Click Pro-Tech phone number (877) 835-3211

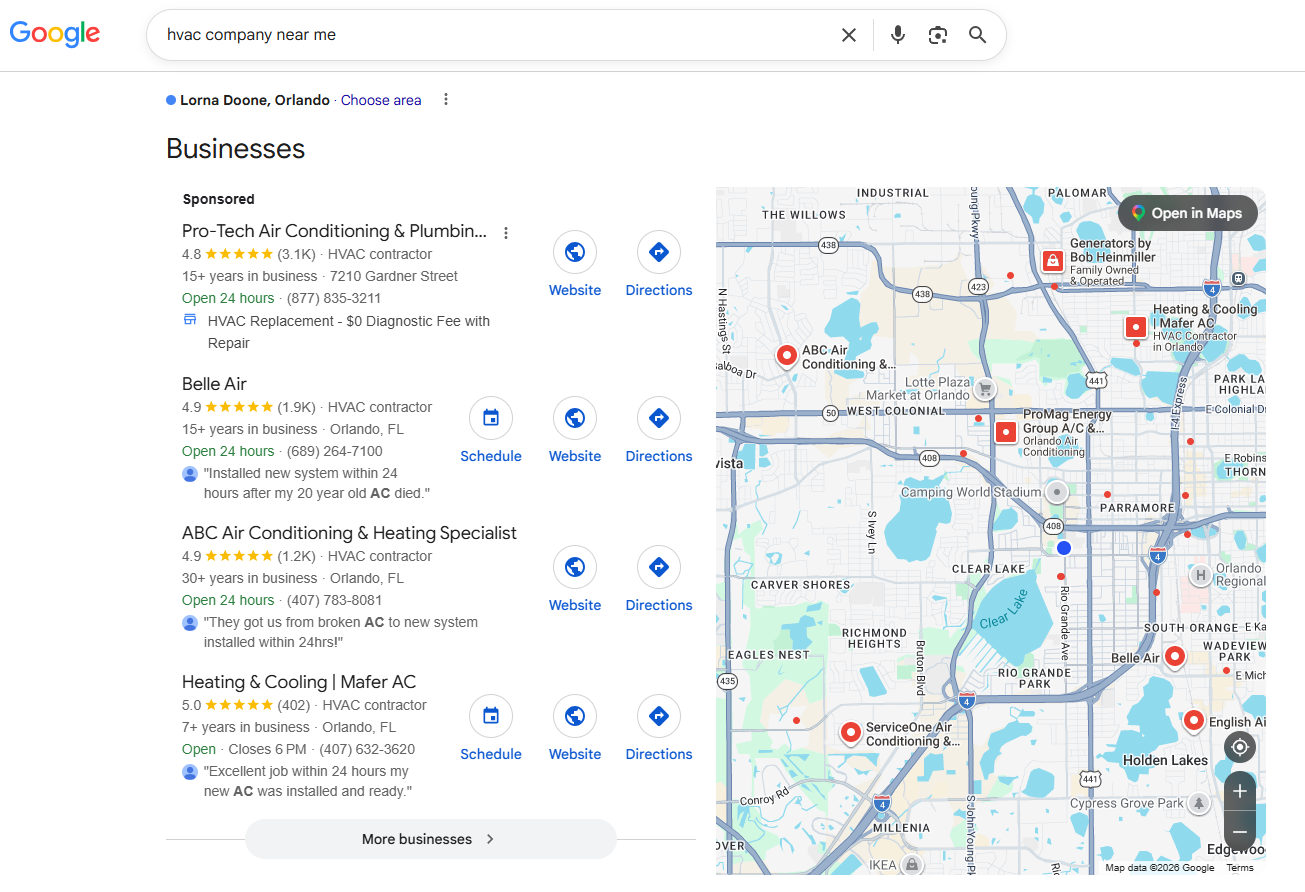(x=334, y=298)
